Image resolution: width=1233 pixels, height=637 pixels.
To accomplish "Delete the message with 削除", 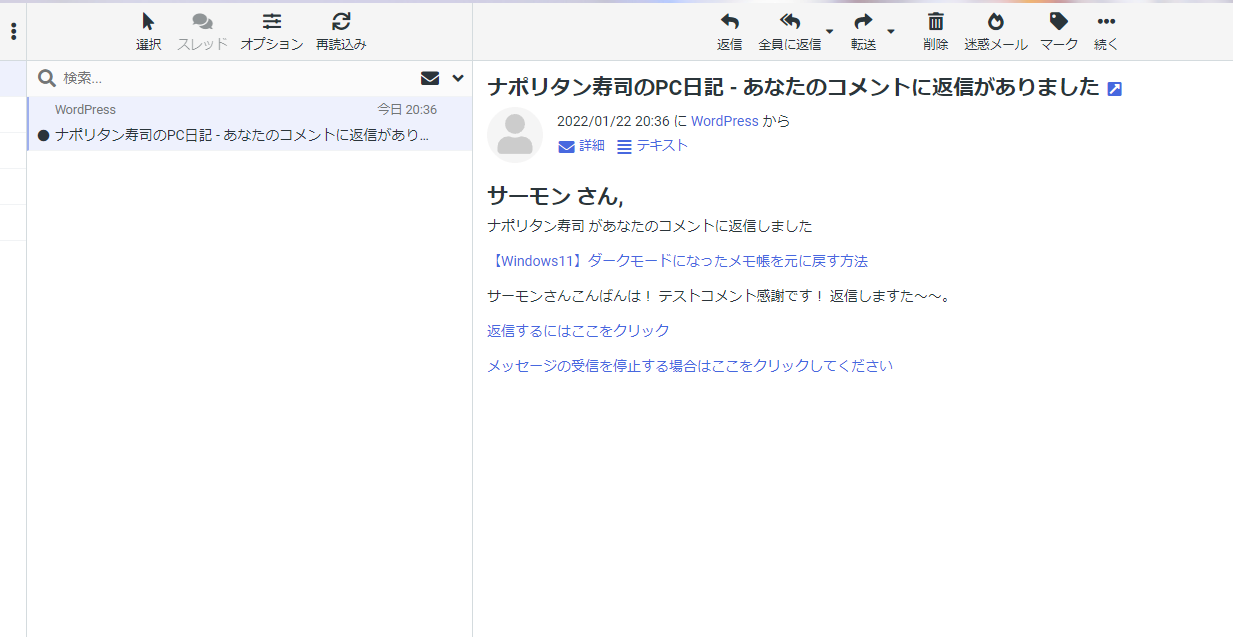I will pyautogui.click(x=936, y=32).
